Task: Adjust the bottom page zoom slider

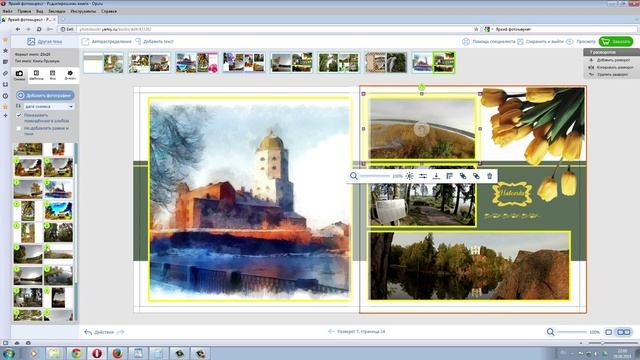Action: pos(572,332)
